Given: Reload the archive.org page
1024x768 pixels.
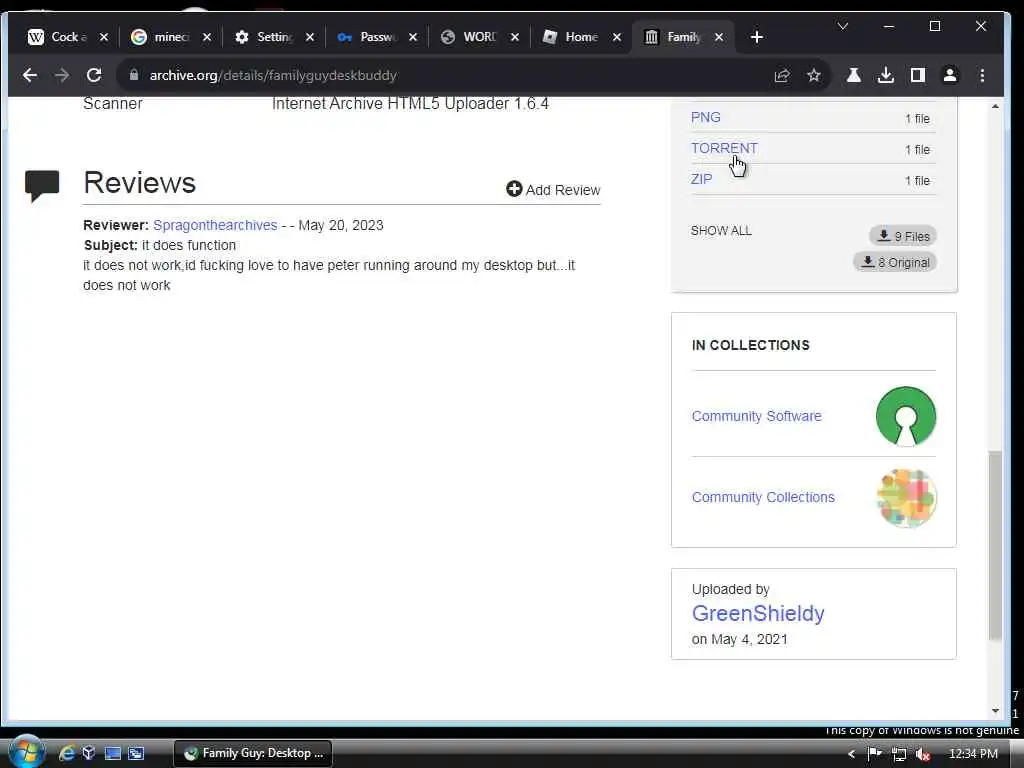Looking at the screenshot, I should click(94, 75).
